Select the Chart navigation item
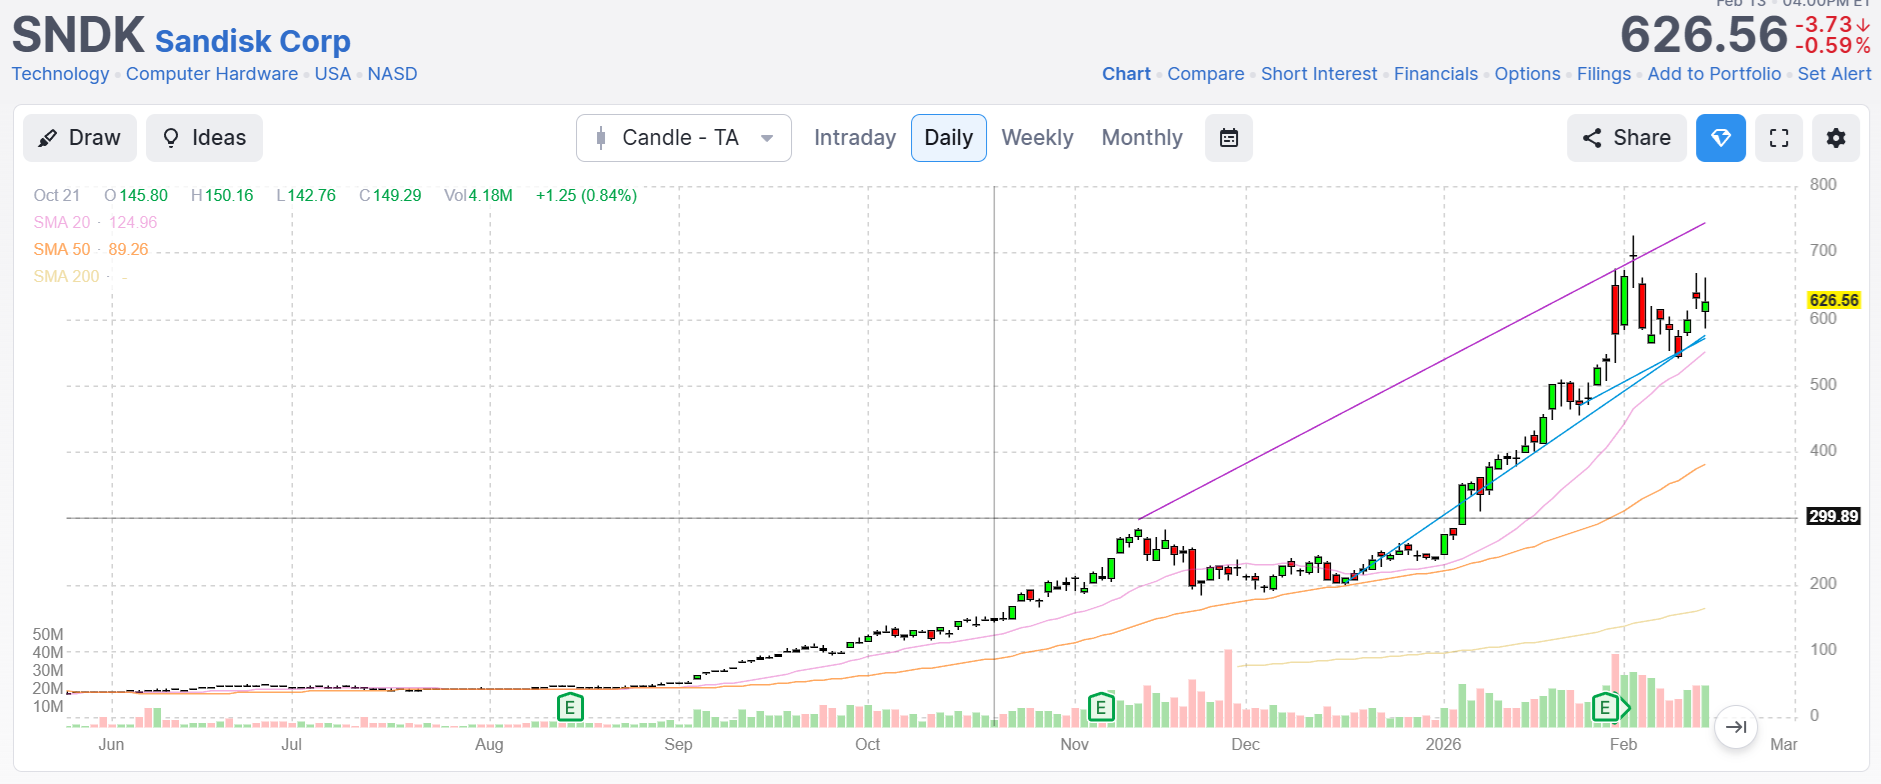This screenshot has width=1881, height=784. pos(1126,74)
